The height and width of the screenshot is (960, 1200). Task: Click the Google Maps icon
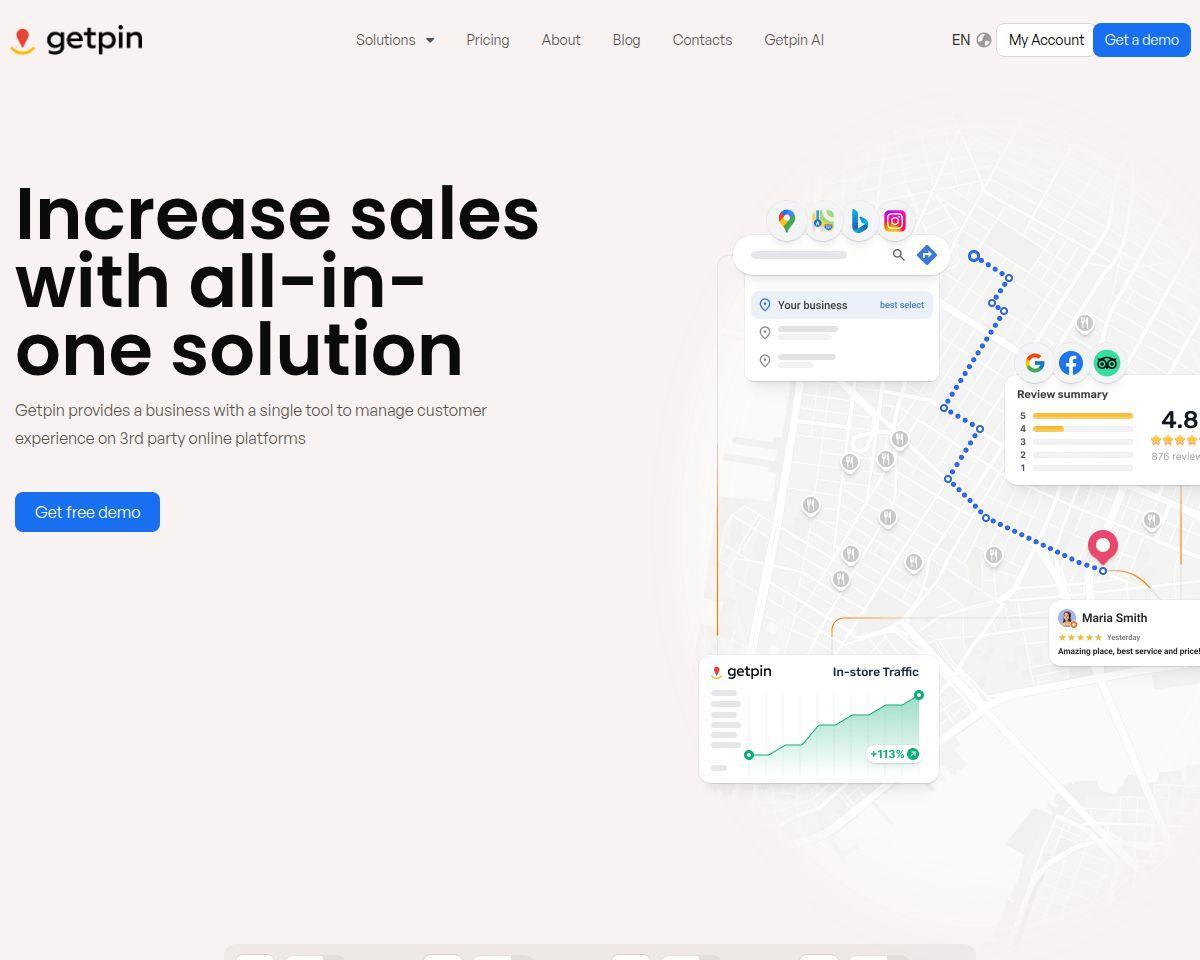point(787,221)
